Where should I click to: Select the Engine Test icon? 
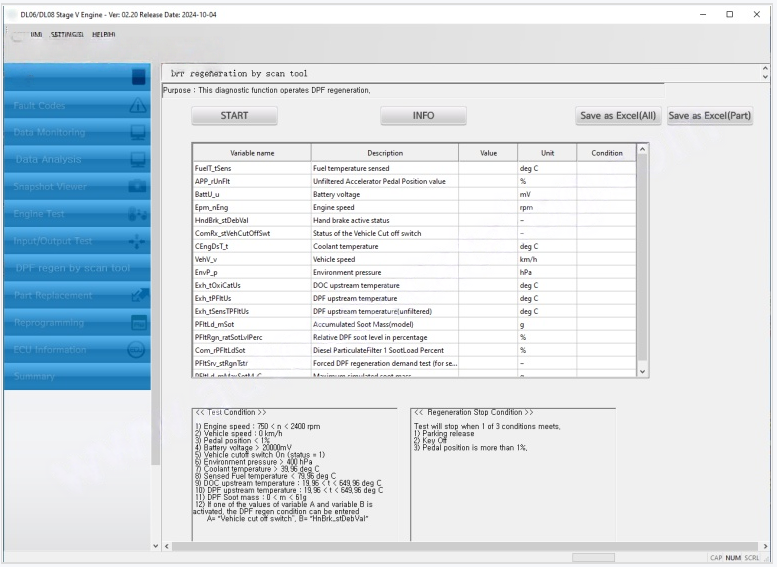[138, 213]
